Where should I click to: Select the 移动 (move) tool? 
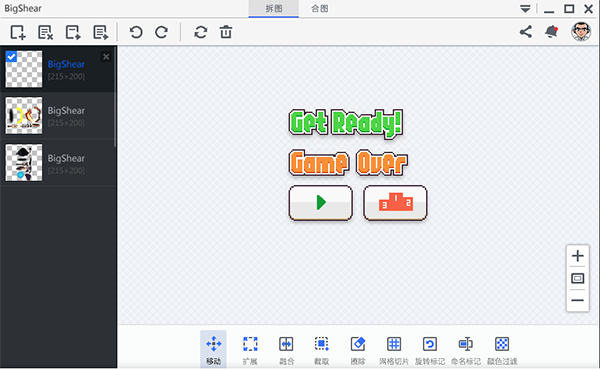point(214,349)
